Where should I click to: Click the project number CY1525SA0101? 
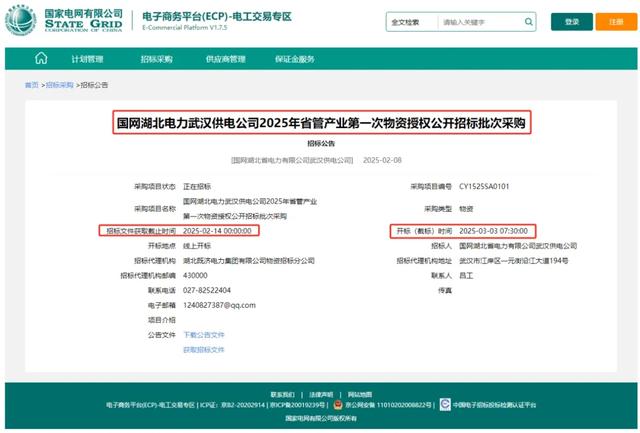[484, 187]
